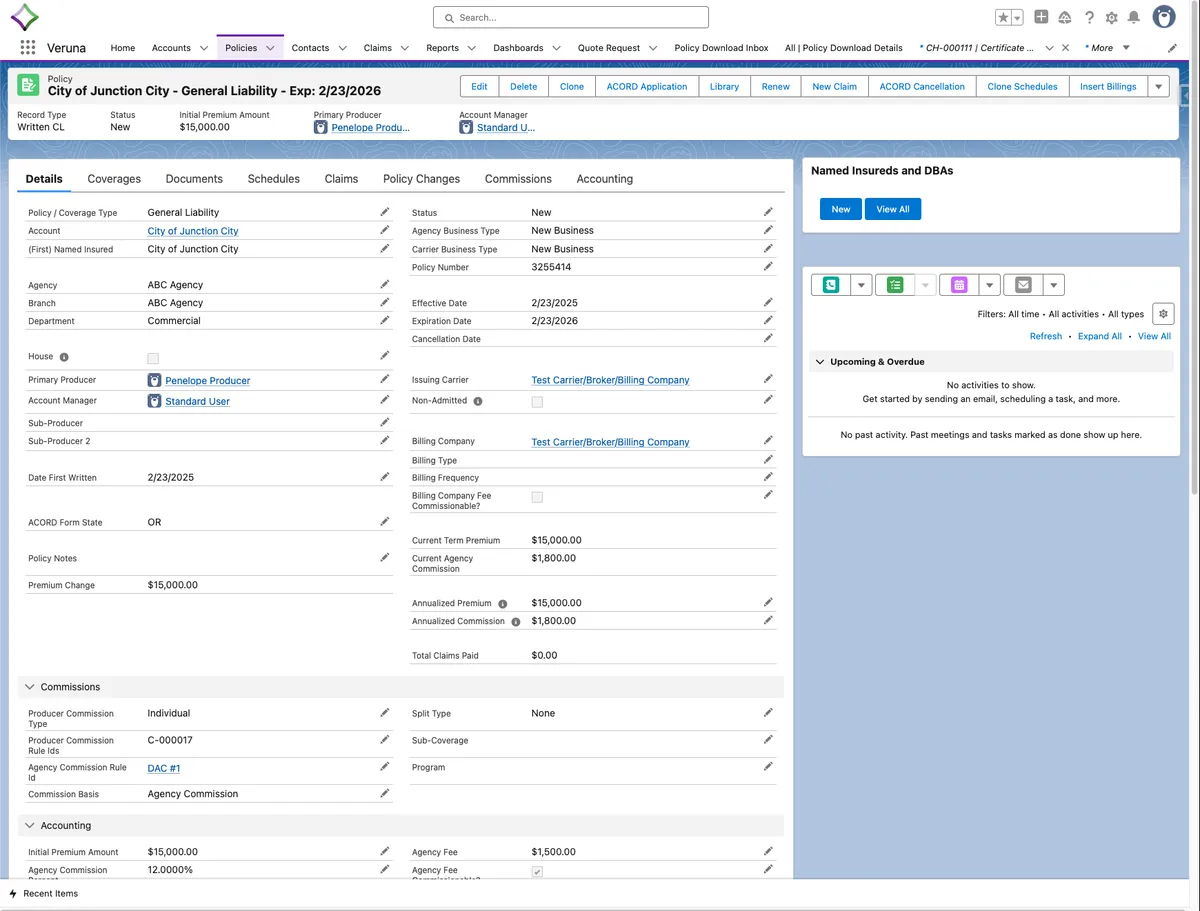The width and height of the screenshot is (1200, 911).
Task: Click the Trailhead guidance cloud icon
Action: [x=1065, y=18]
